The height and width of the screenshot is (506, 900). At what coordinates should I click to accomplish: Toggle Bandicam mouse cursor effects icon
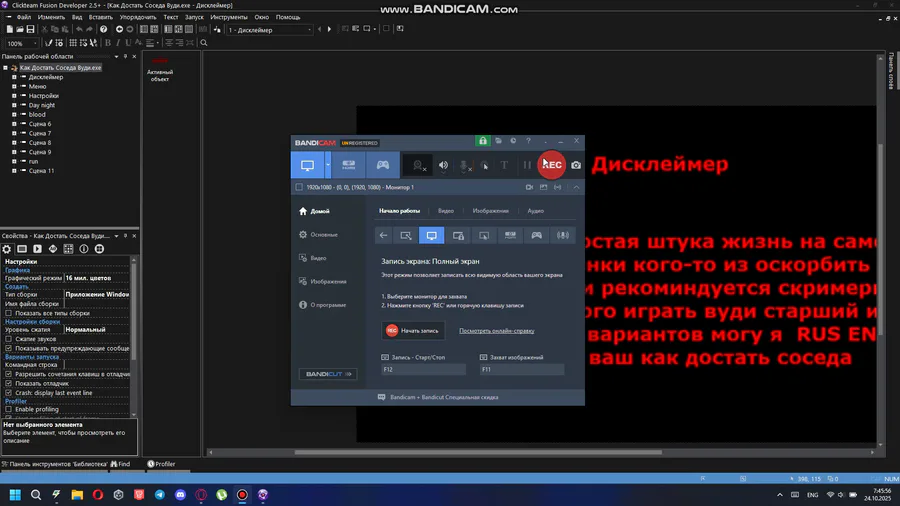484,166
